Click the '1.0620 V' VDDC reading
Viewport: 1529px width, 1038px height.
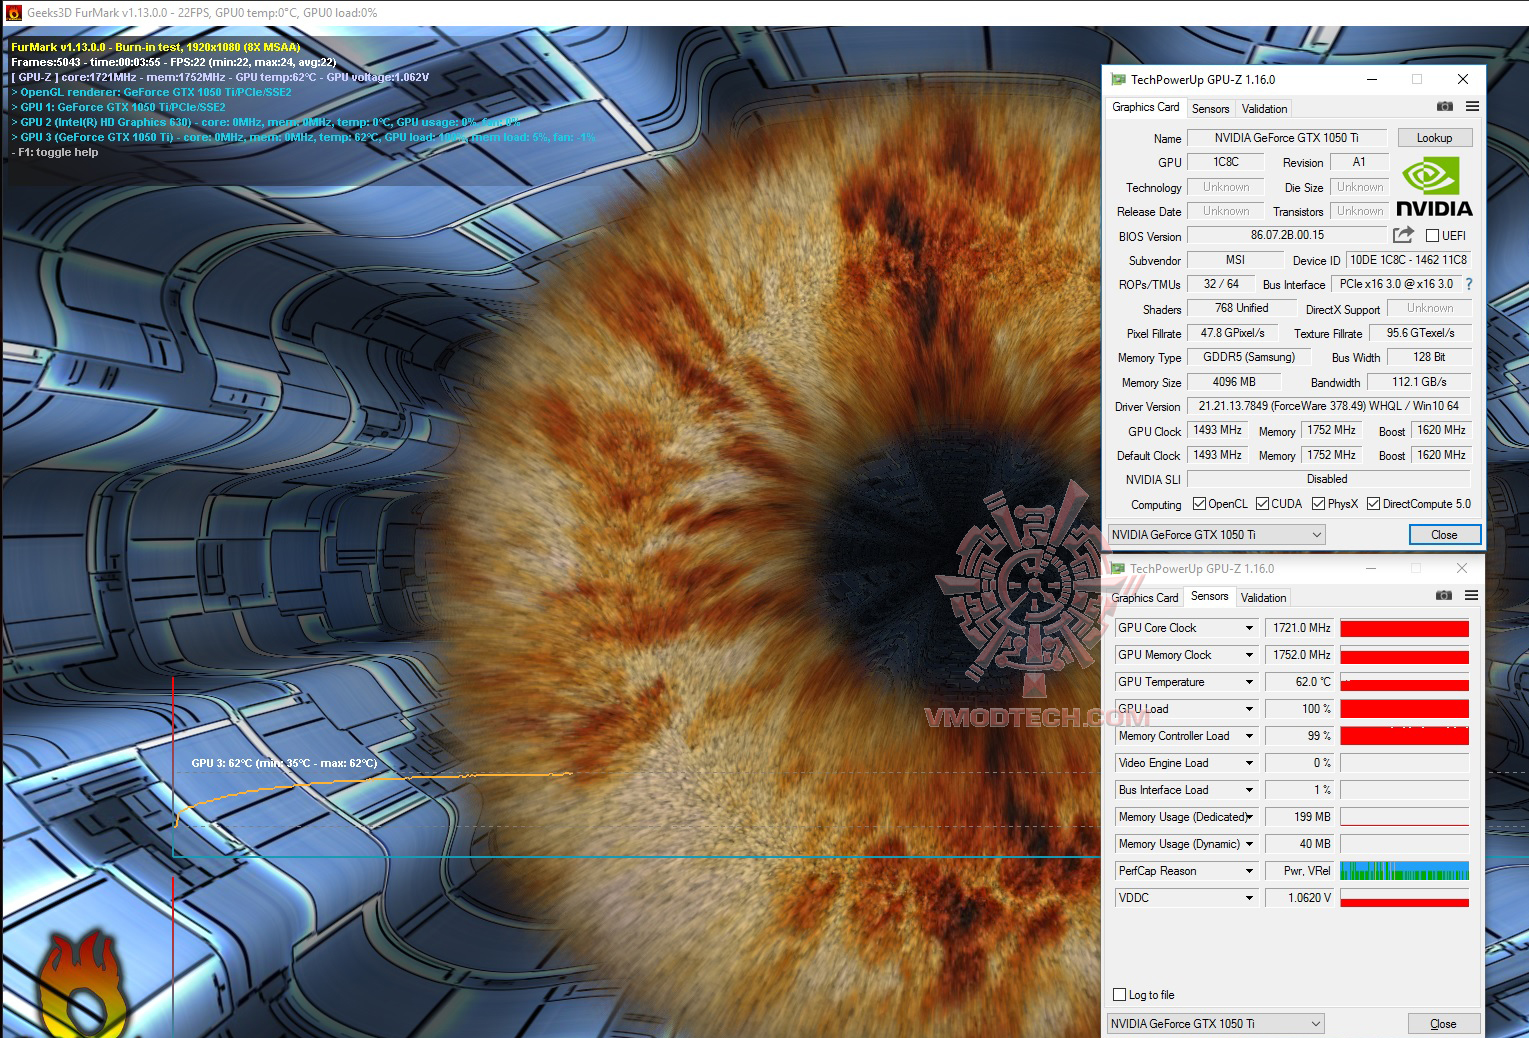click(x=1300, y=898)
